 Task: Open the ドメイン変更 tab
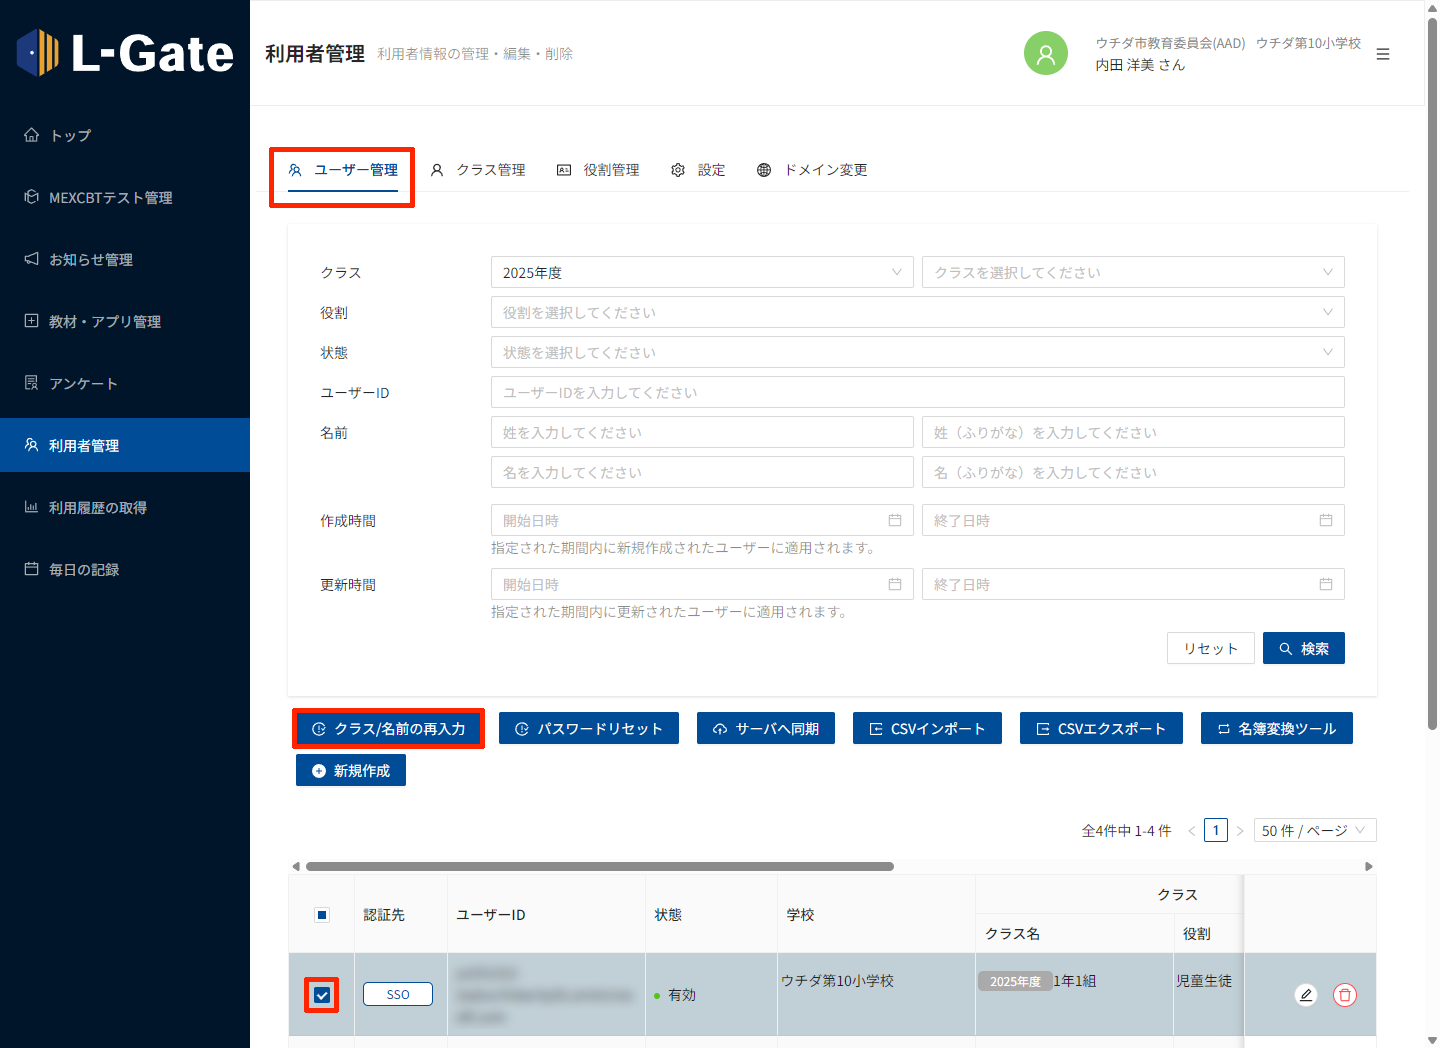pyautogui.click(x=812, y=170)
